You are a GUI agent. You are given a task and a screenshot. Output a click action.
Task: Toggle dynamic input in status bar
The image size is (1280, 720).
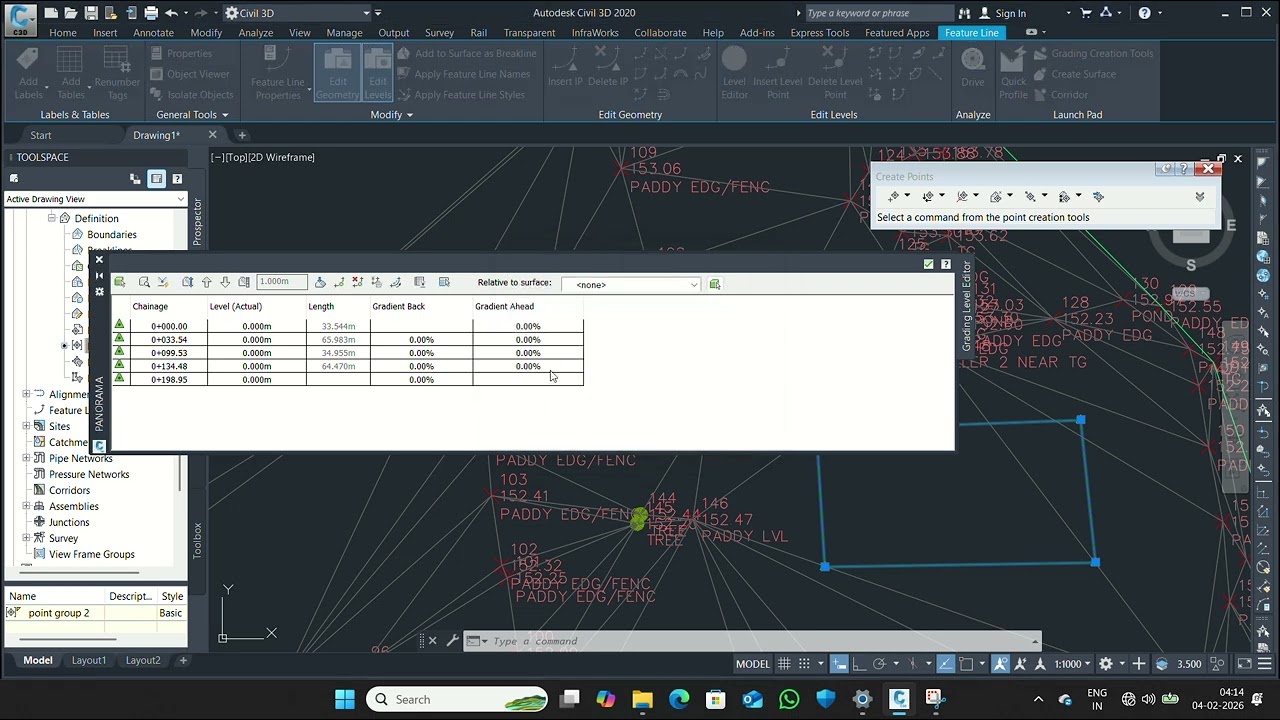point(839,663)
